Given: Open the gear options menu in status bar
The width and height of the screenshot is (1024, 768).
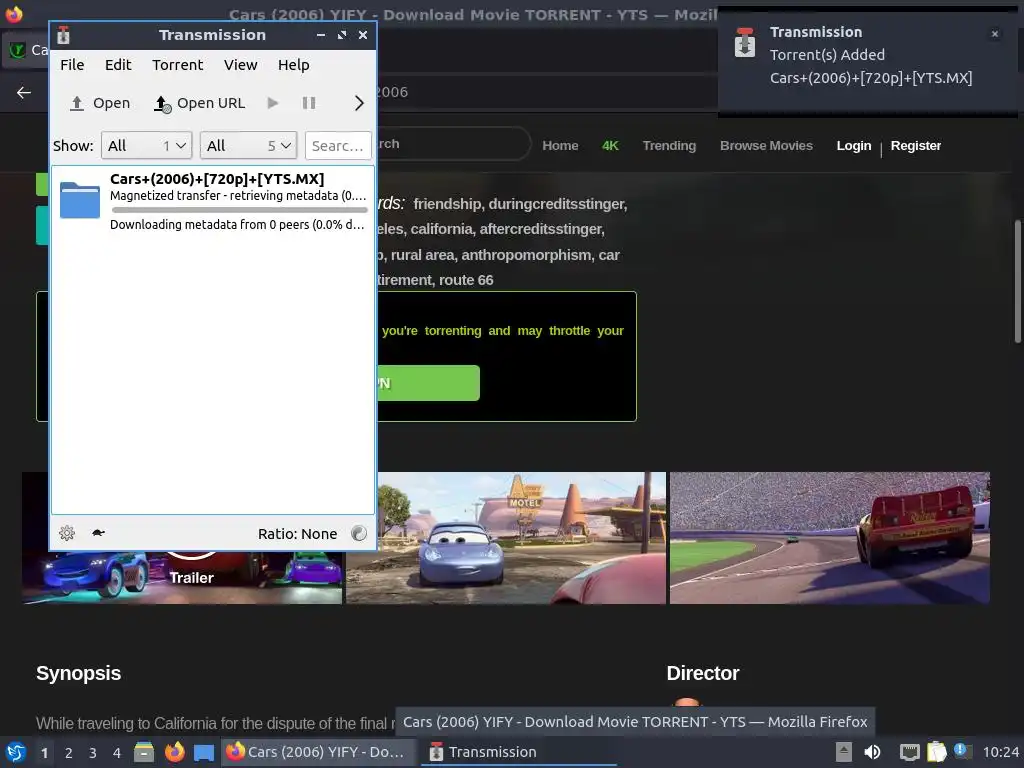Looking at the screenshot, I should pos(67,533).
